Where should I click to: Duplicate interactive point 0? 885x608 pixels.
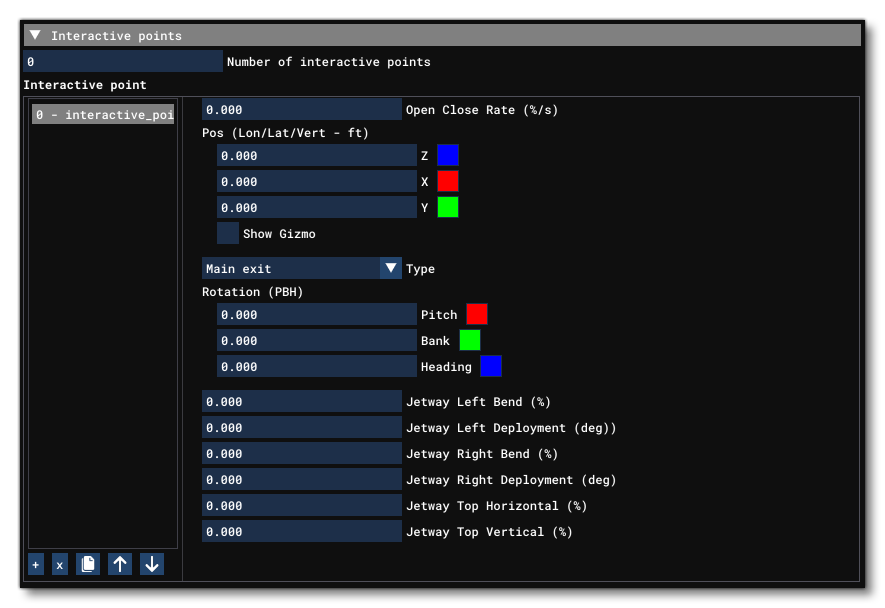tap(87, 564)
